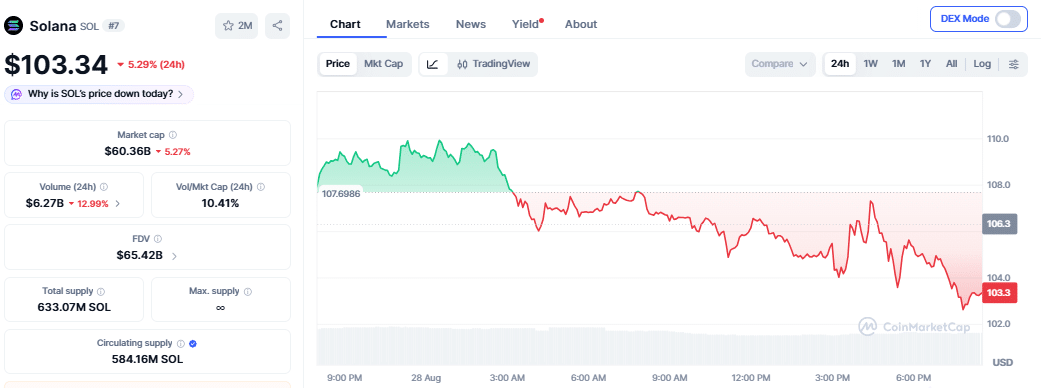Select the Mkt Cap chart toggle
The image size is (1041, 388).
coord(384,64)
